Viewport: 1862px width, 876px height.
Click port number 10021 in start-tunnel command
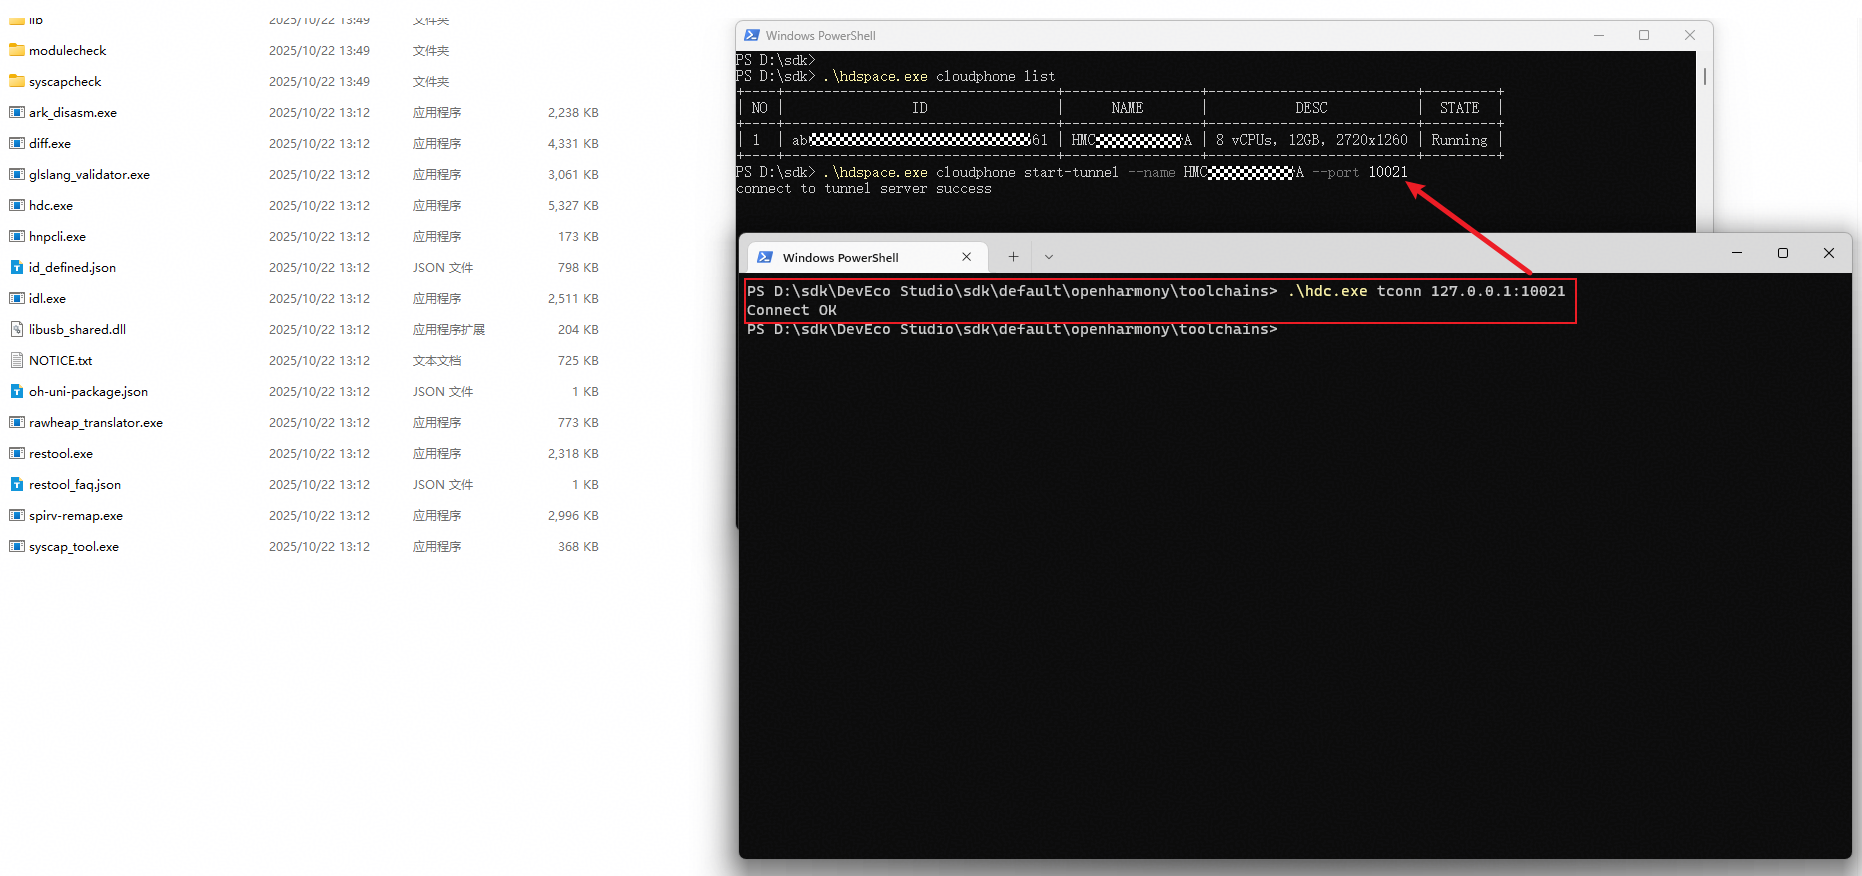pyautogui.click(x=1388, y=172)
